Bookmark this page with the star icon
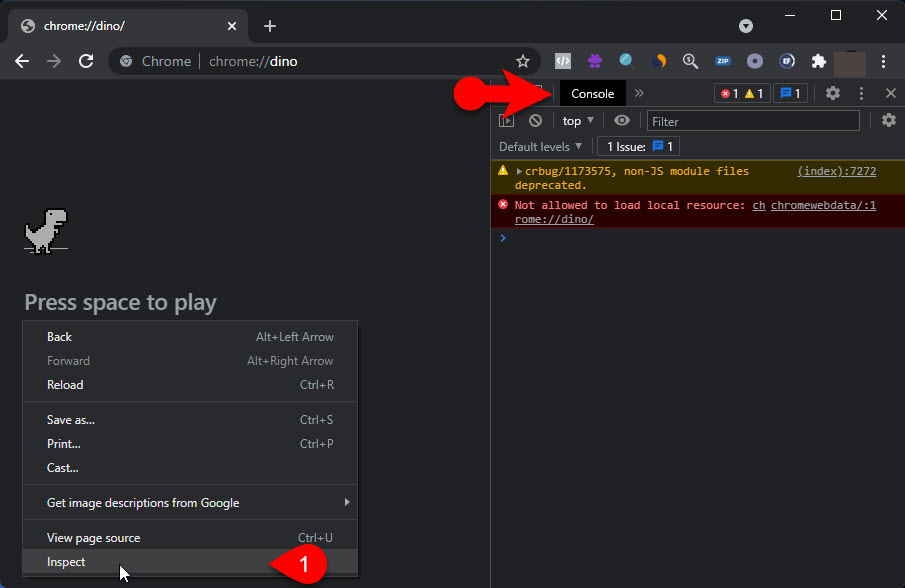Screen dimensions: 905x588 pyautogui.click(x=523, y=61)
